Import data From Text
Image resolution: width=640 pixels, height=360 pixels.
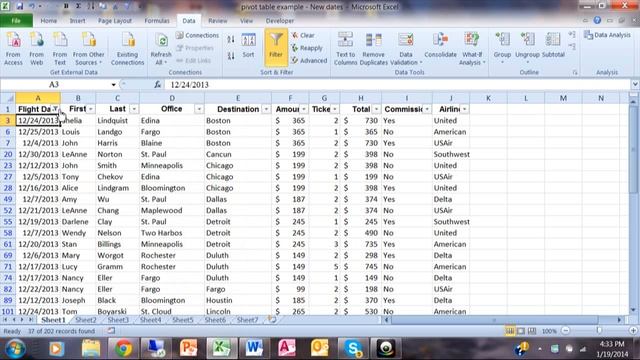click(60, 49)
